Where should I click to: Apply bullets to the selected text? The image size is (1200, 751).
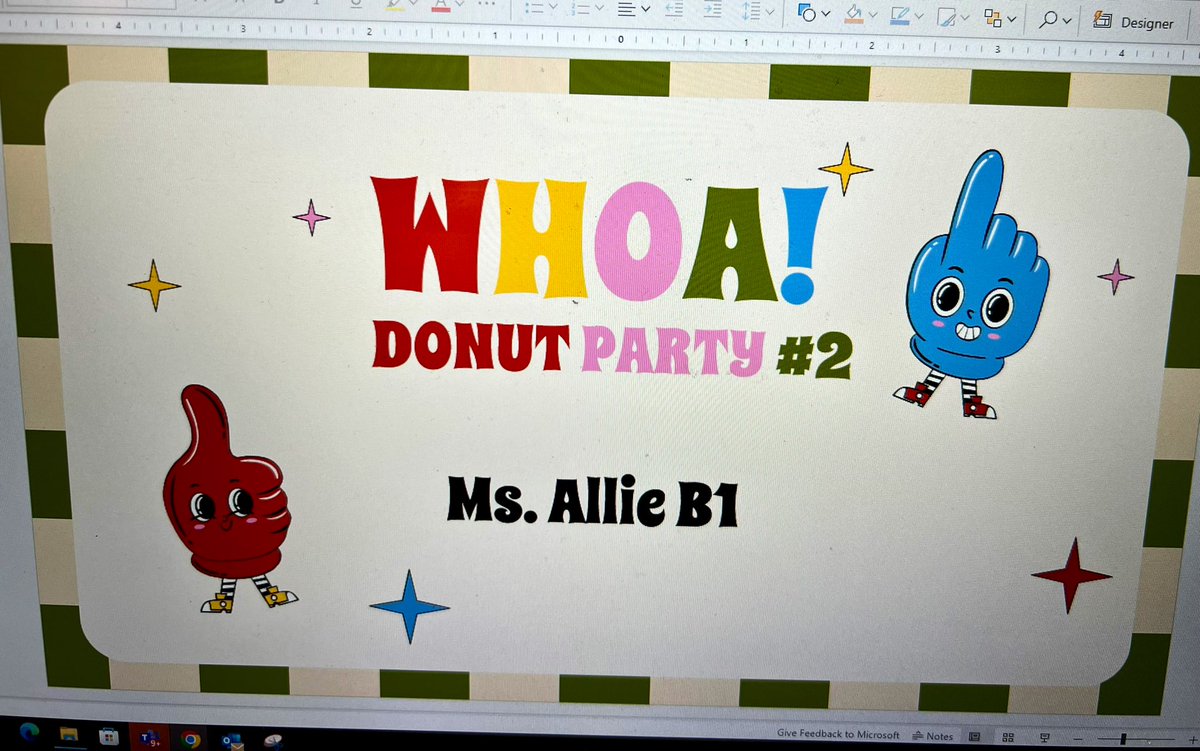[536, 7]
